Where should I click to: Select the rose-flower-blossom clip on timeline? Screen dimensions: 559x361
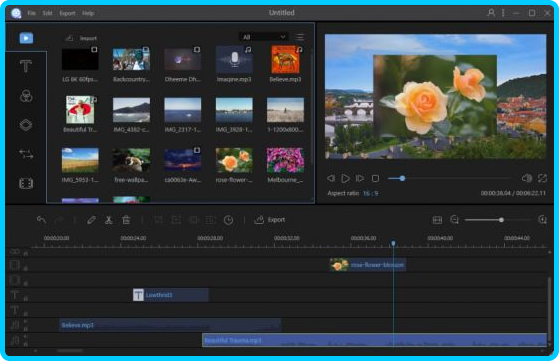tap(368, 265)
